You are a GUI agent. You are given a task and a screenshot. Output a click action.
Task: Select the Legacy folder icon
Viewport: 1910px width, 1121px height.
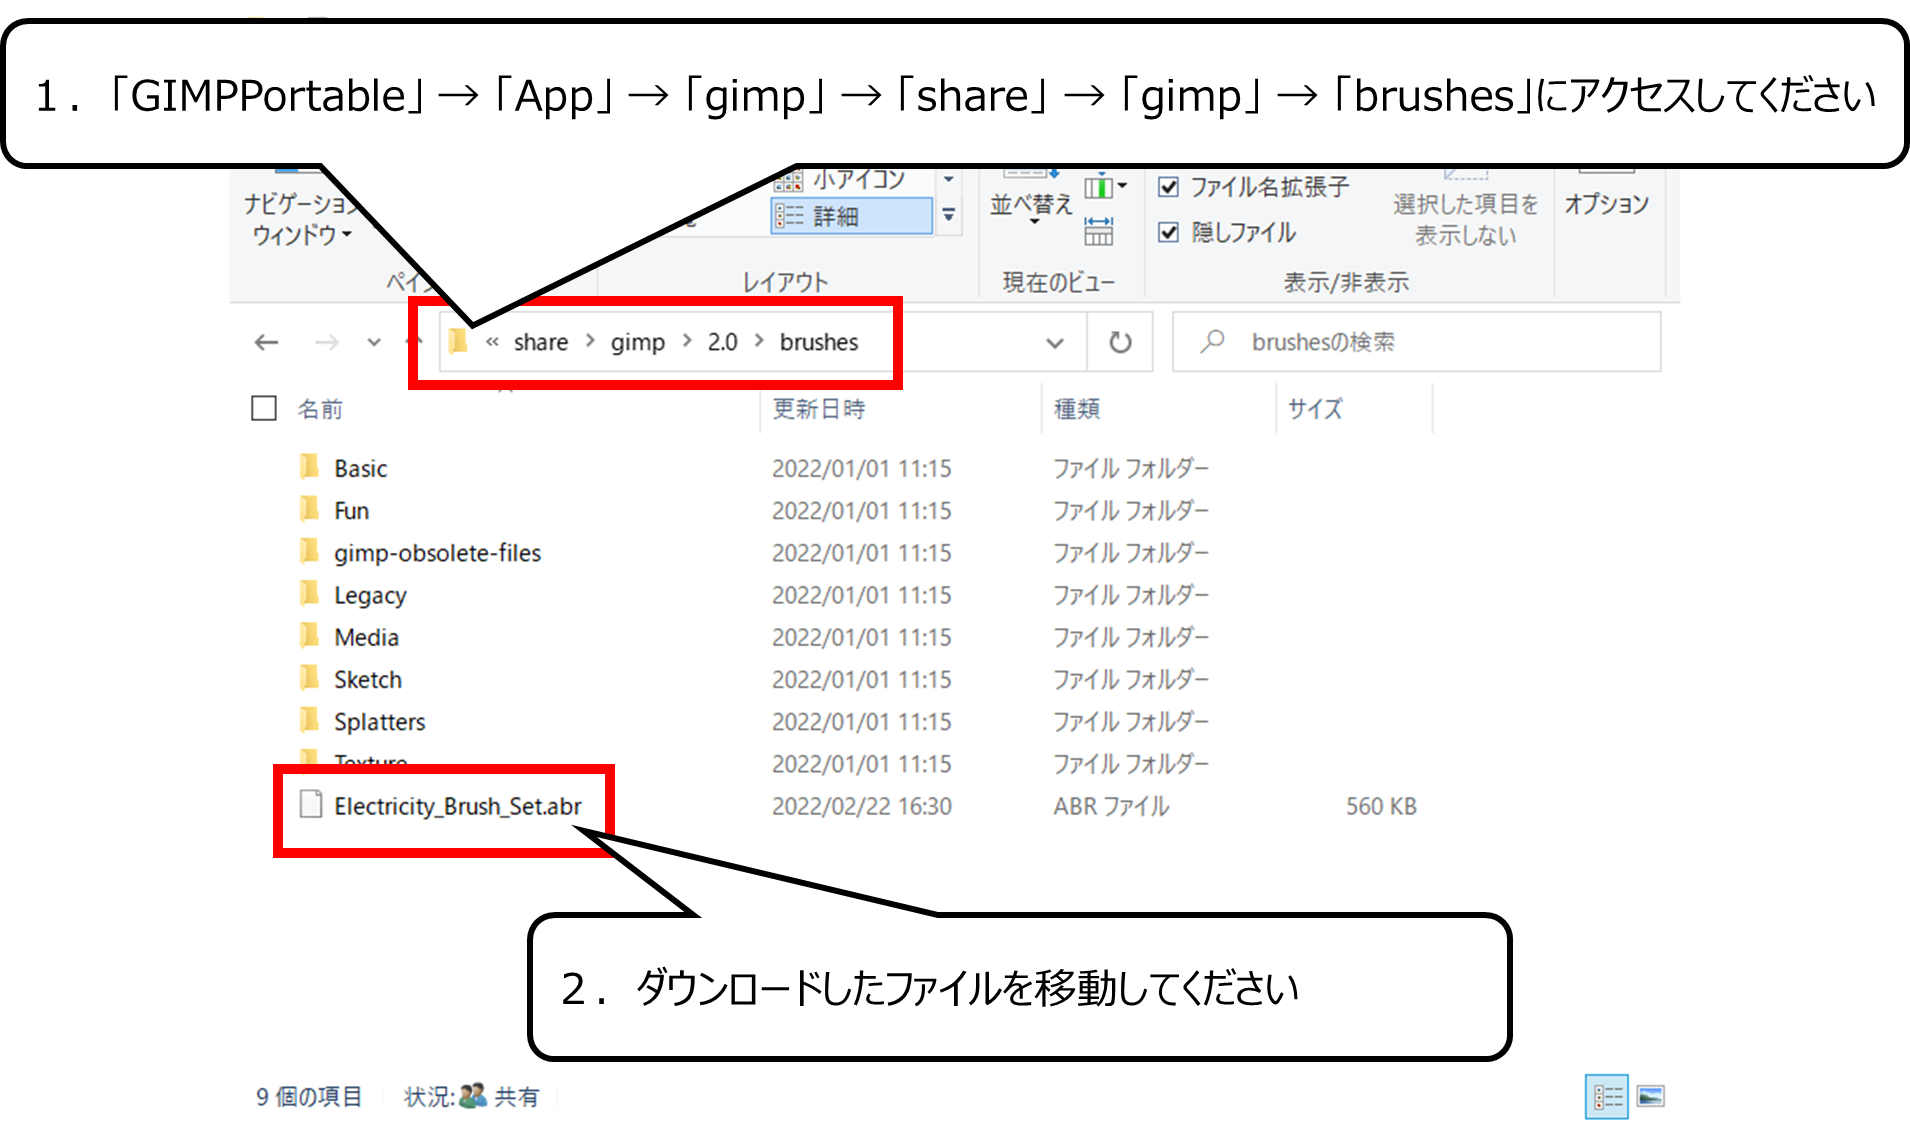[x=310, y=594]
